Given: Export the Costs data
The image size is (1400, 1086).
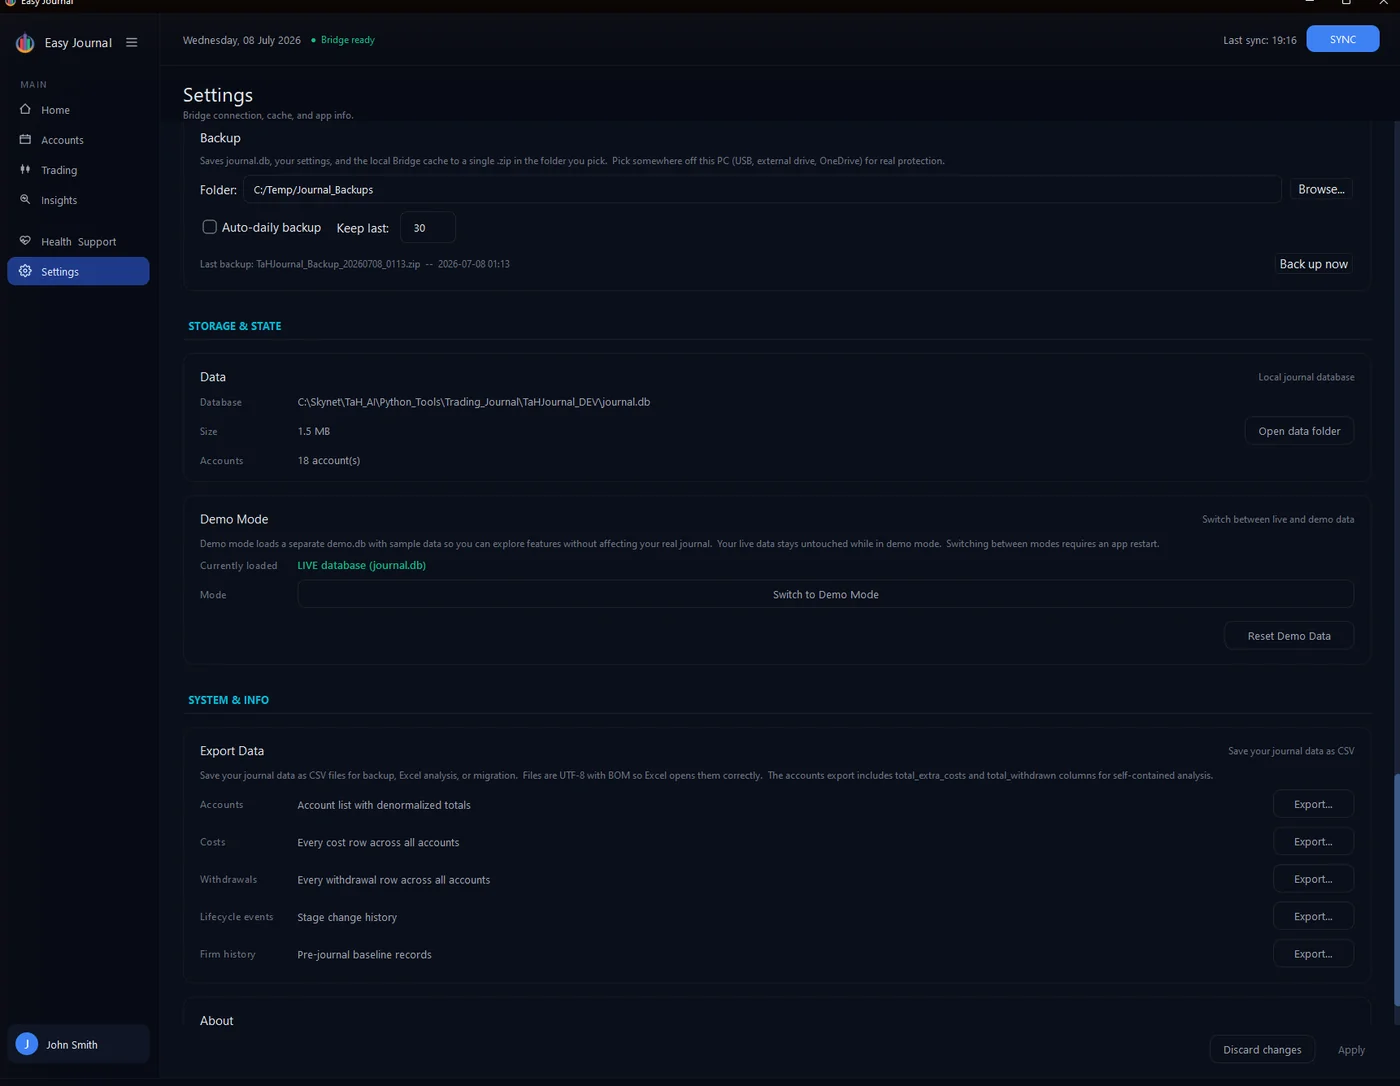Looking at the screenshot, I should pyautogui.click(x=1313, y=842).
